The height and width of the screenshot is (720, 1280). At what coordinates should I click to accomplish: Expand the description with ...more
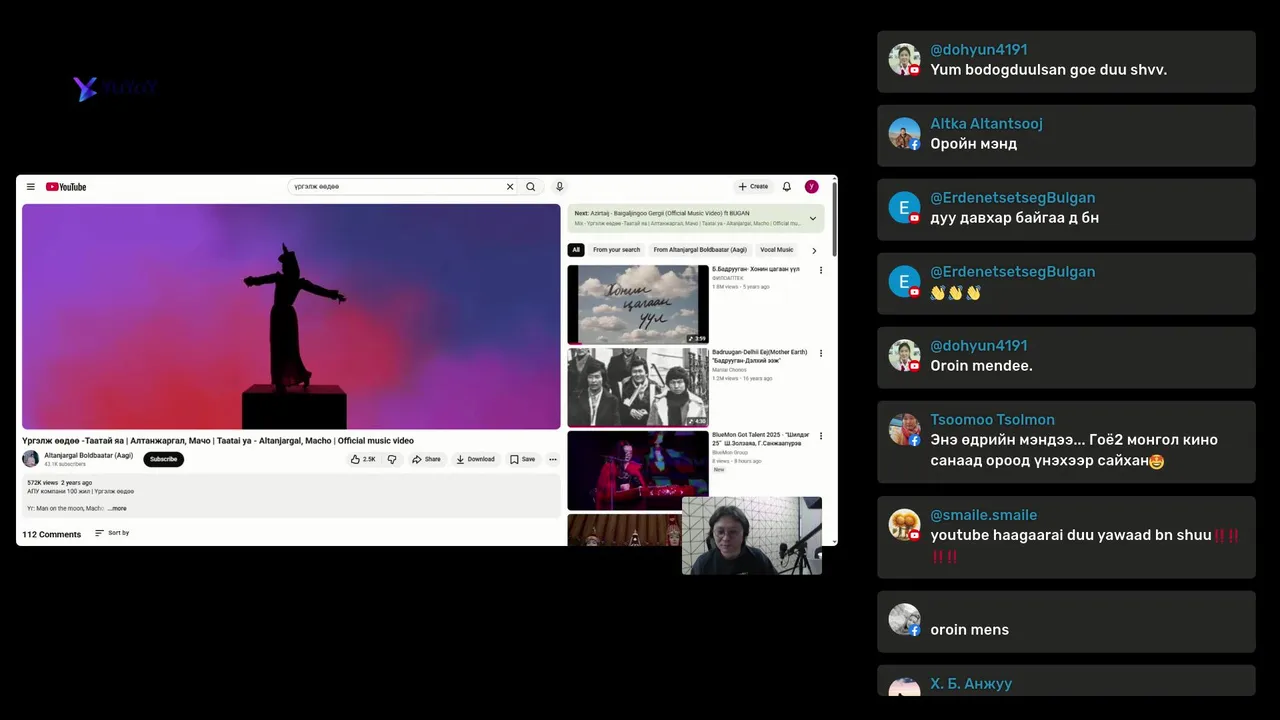point(118,509)
